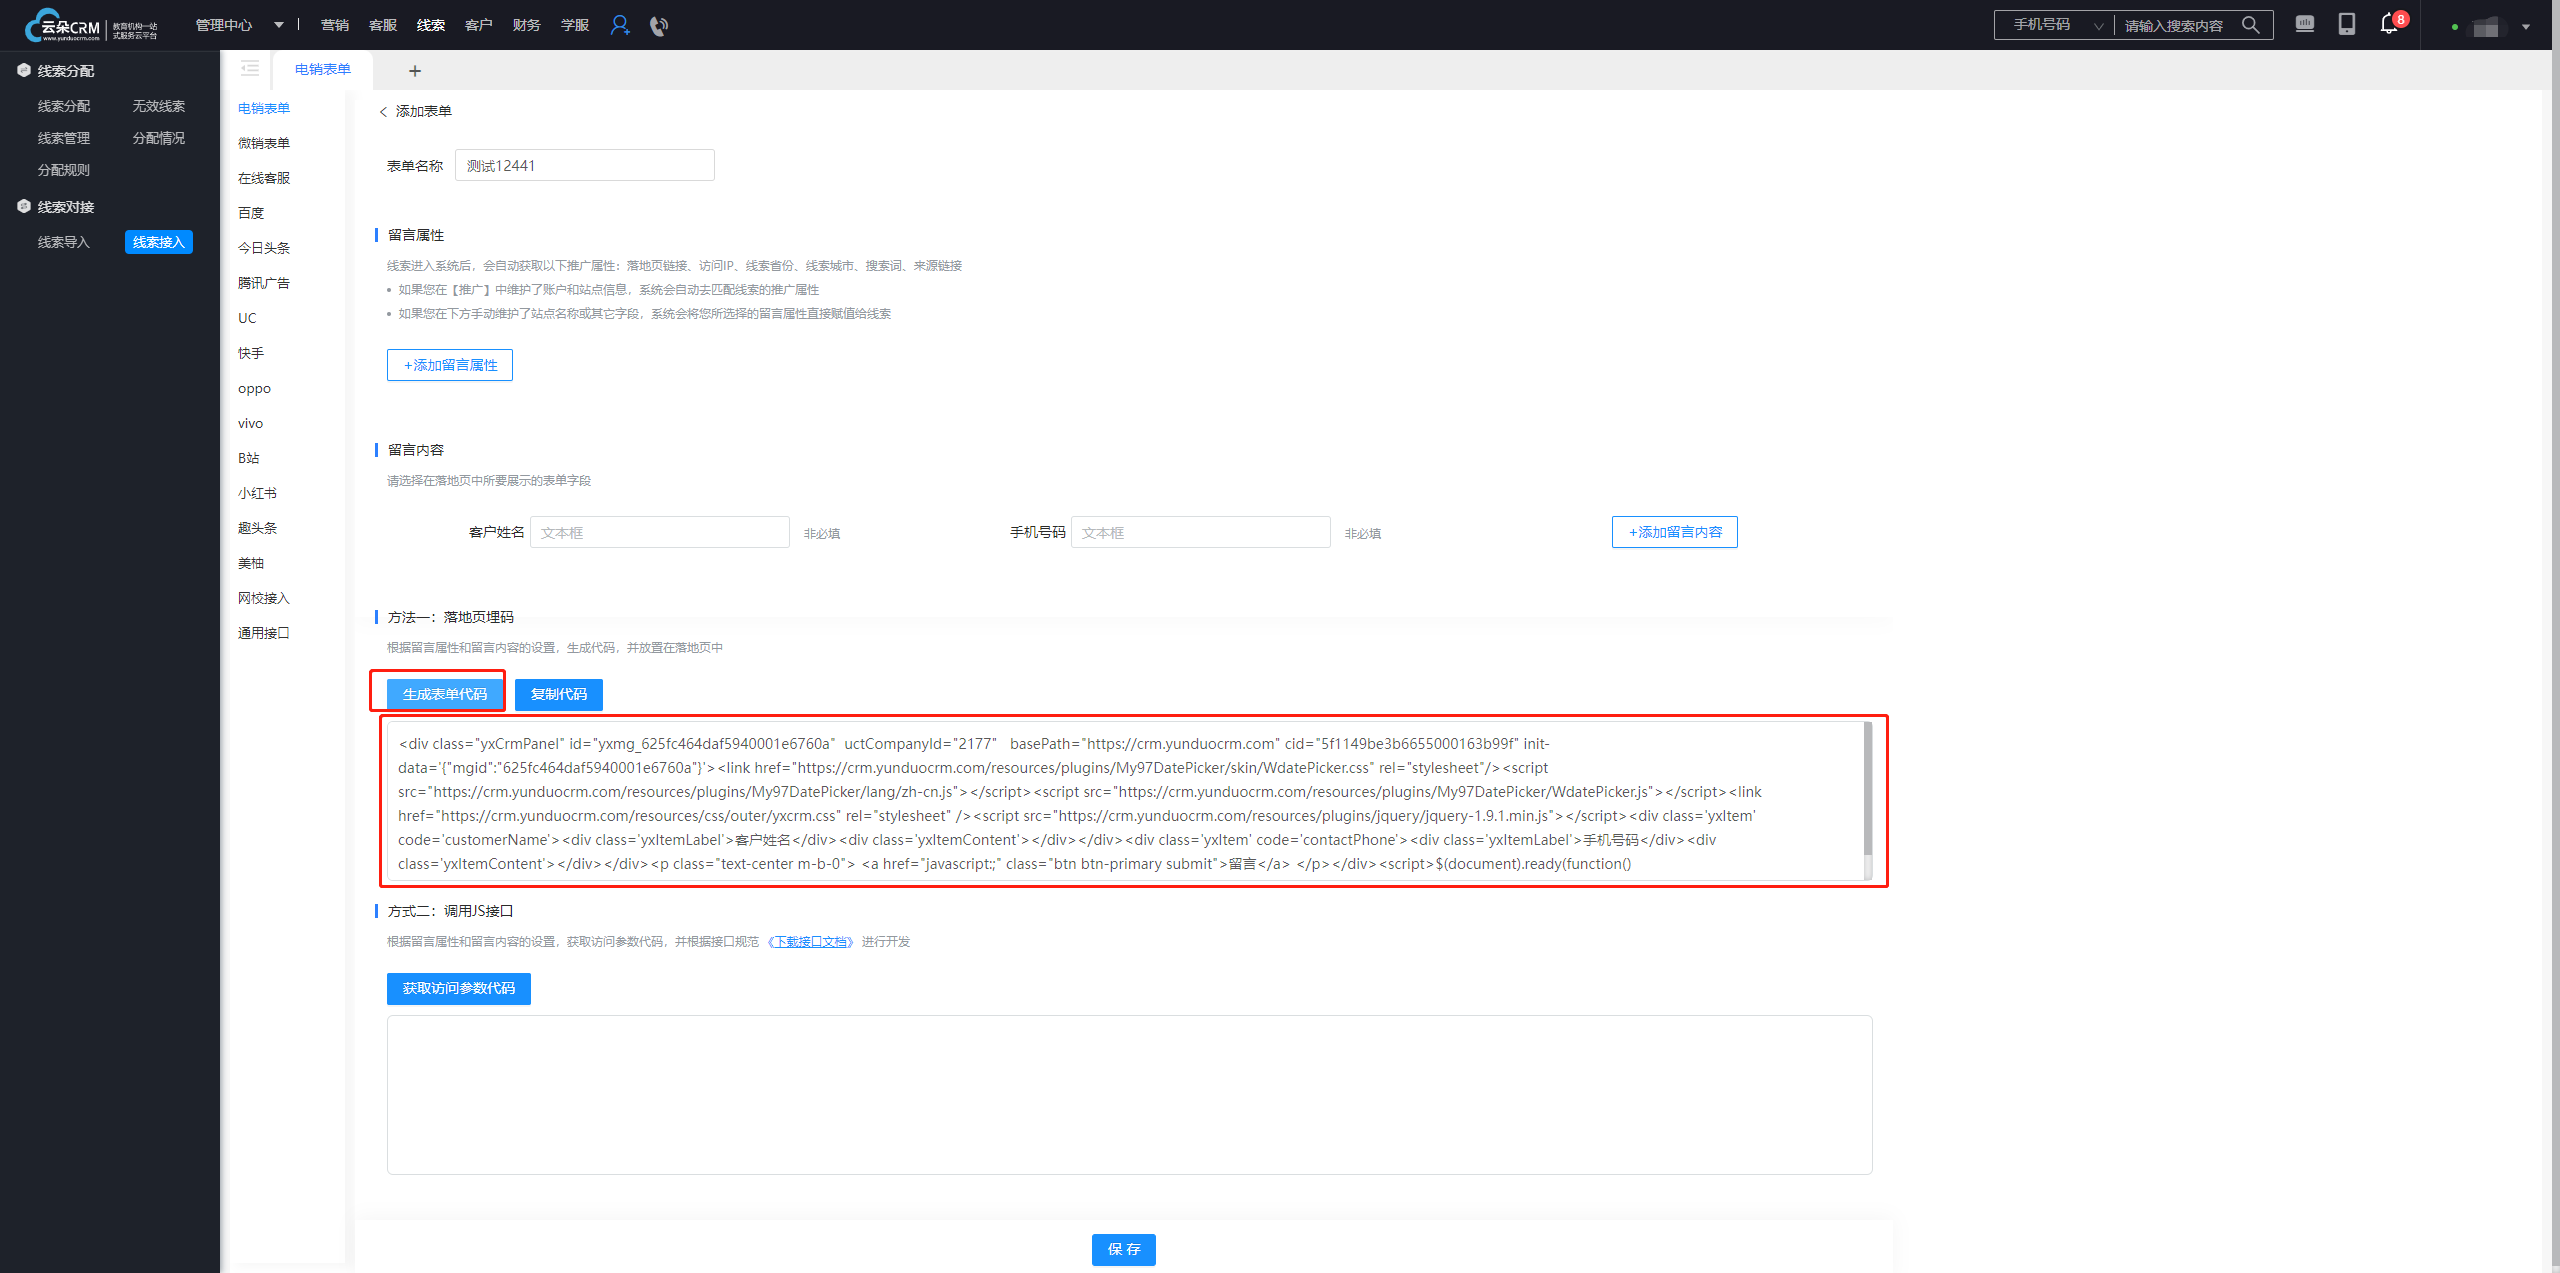Add a new tab with plus icon
This screenshot has width=2560, height=1273.
click(415, 71)
